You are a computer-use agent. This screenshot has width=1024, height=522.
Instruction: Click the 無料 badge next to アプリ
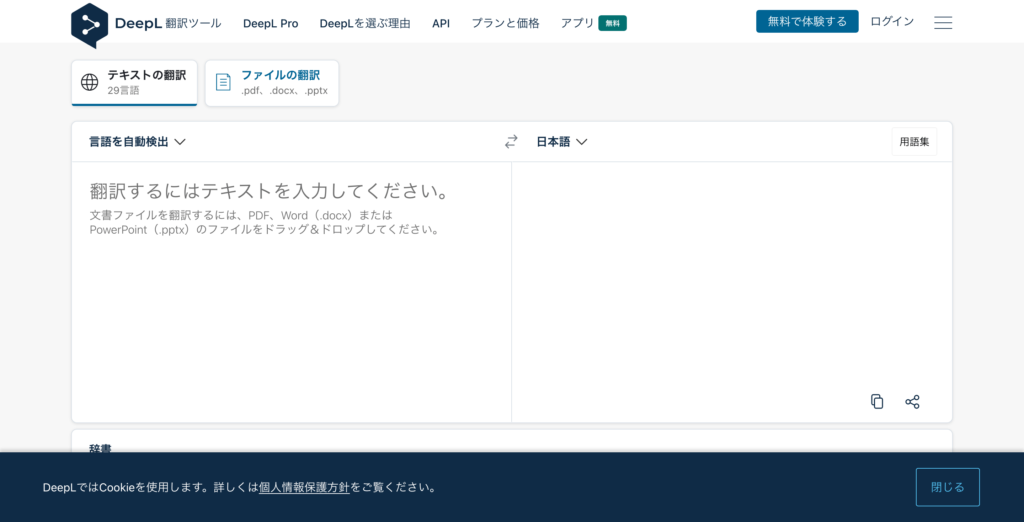613,24
